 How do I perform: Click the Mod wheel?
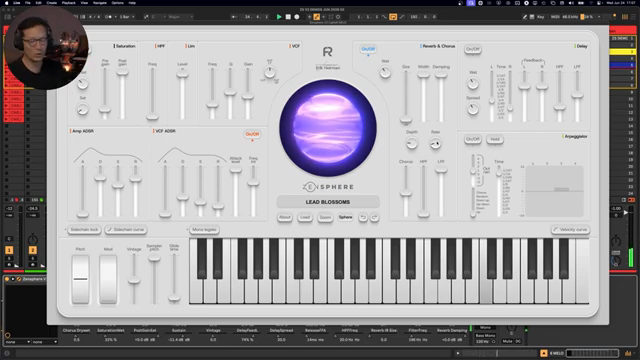point(108,280)
